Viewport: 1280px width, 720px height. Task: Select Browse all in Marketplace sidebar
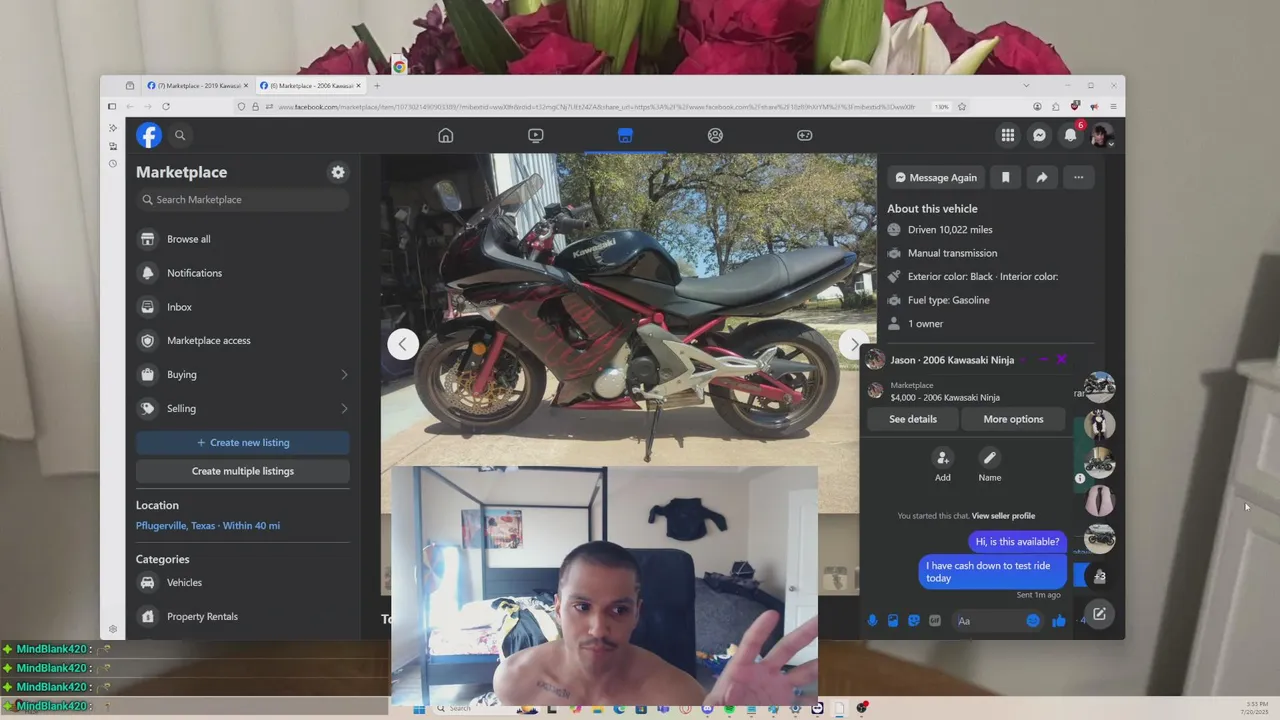(243, 239)
